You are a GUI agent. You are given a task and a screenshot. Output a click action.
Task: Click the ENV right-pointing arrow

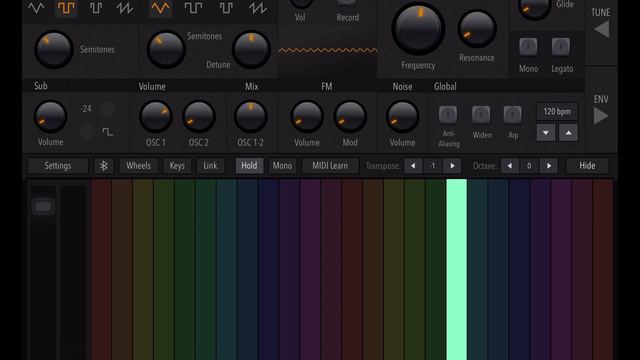coord(600,116)
